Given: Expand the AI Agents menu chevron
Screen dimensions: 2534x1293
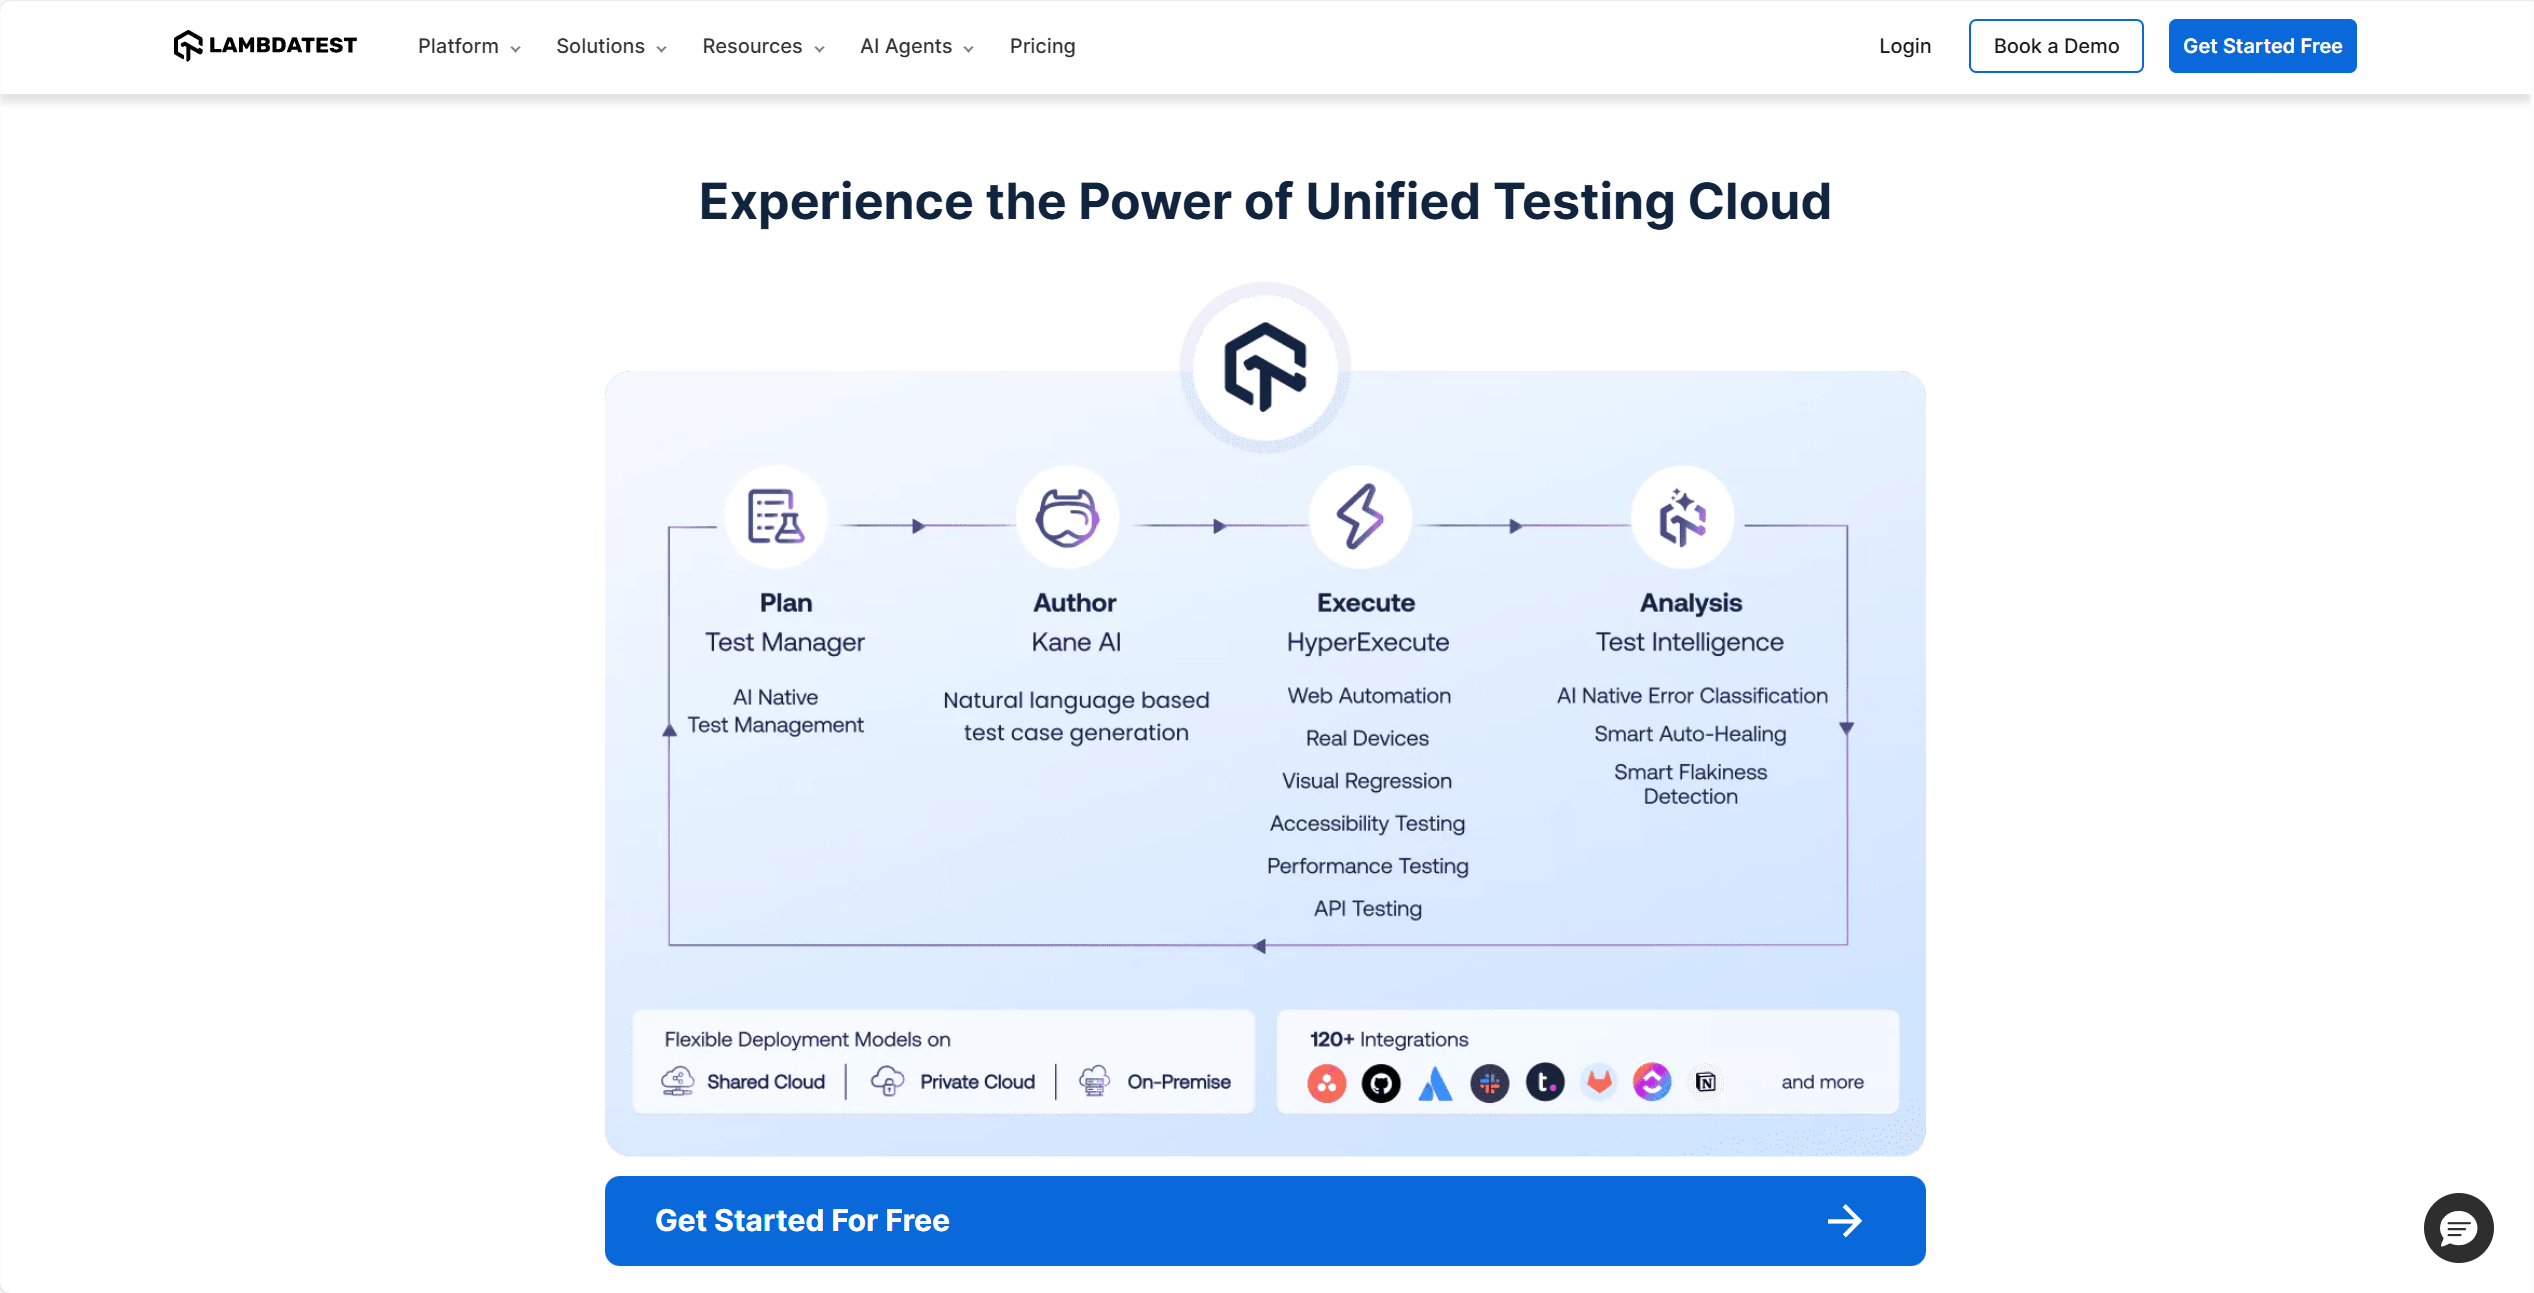Looking at the screenshot, I should [x=968, y=48].
